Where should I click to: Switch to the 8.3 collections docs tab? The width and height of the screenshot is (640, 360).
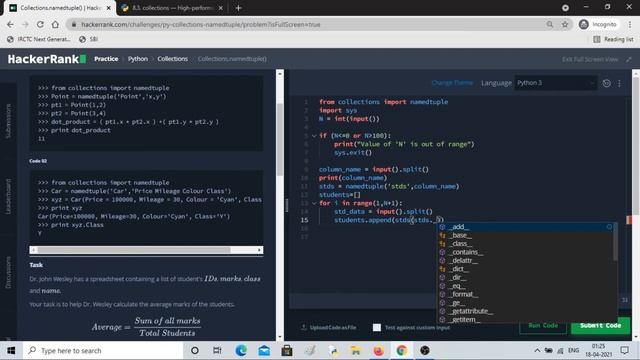point(172,8)
